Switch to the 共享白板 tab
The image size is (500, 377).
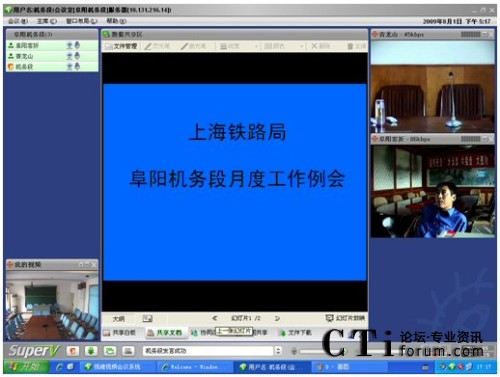pos(120,332)
